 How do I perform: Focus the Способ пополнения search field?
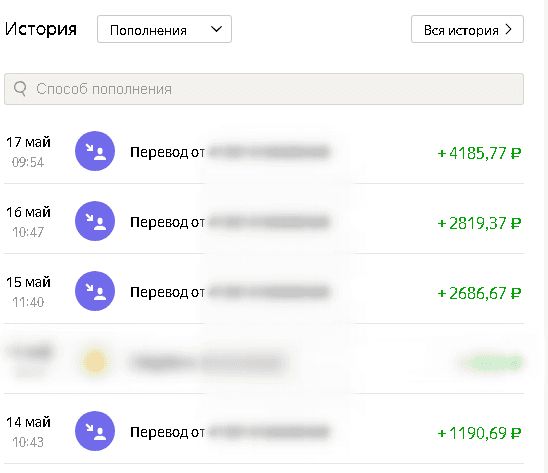pos(264,89)
